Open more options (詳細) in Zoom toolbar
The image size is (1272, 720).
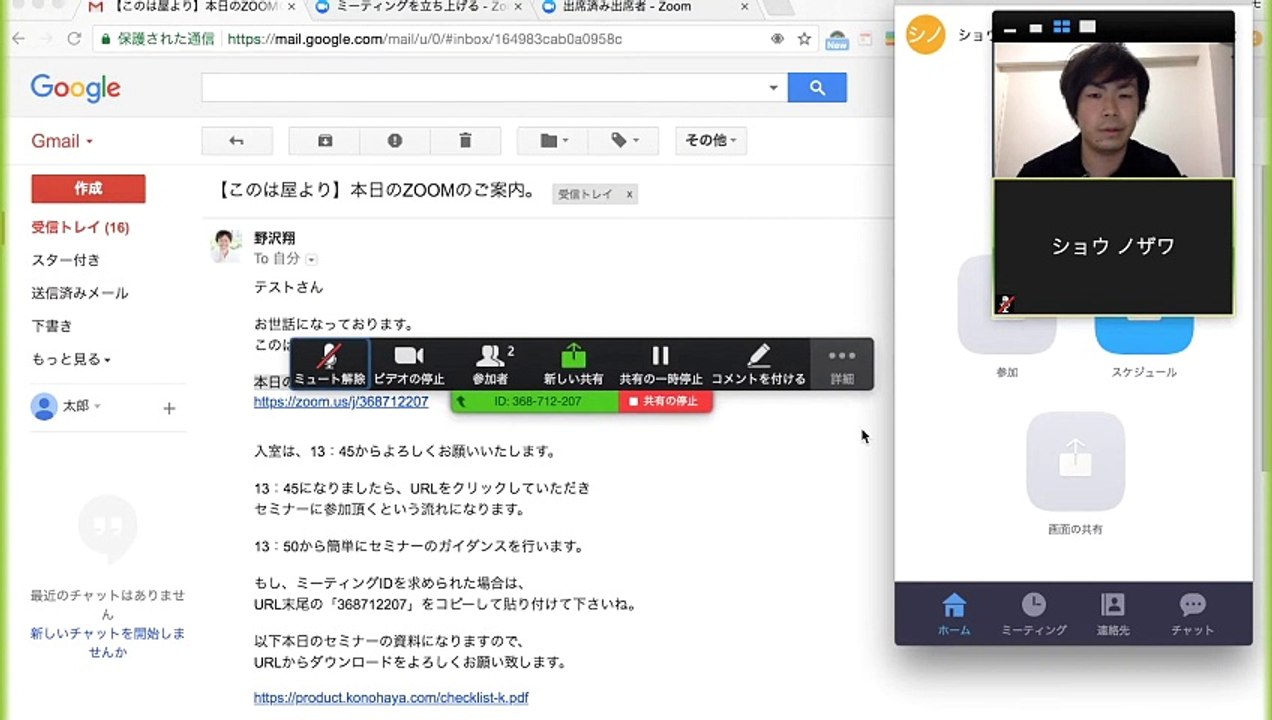(842, 363)
